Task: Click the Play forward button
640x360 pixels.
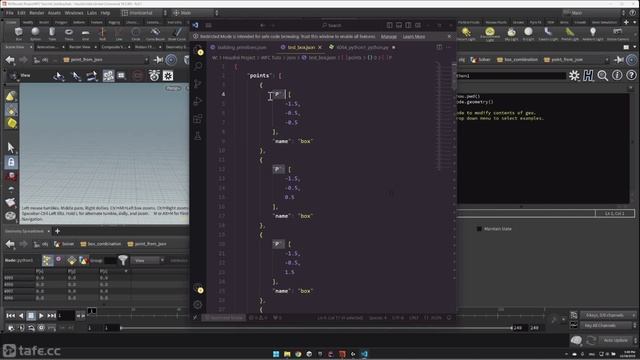Action: point(41,316)
